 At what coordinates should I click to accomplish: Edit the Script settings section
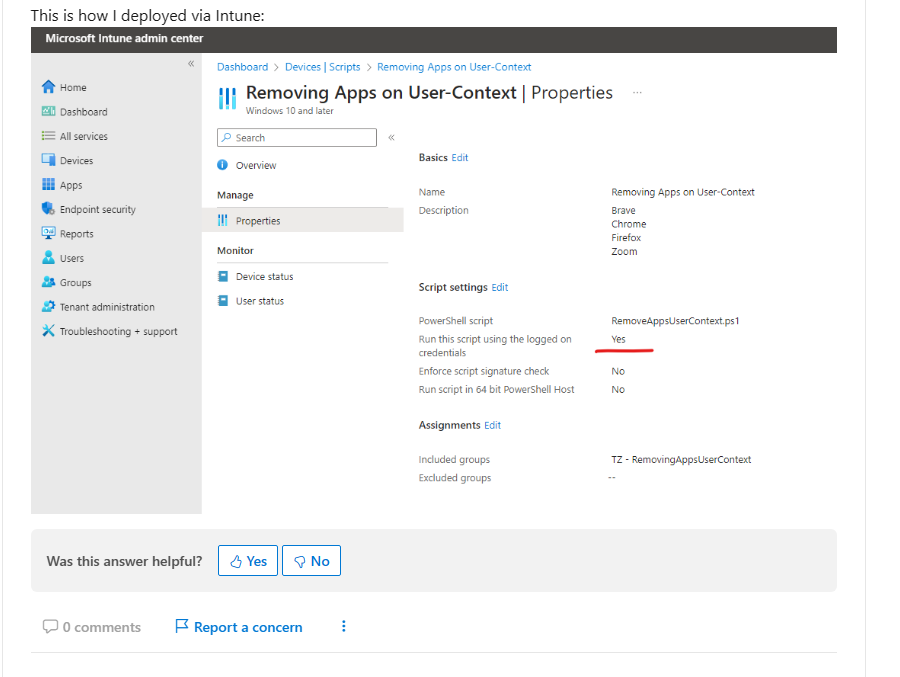[500, 287]
